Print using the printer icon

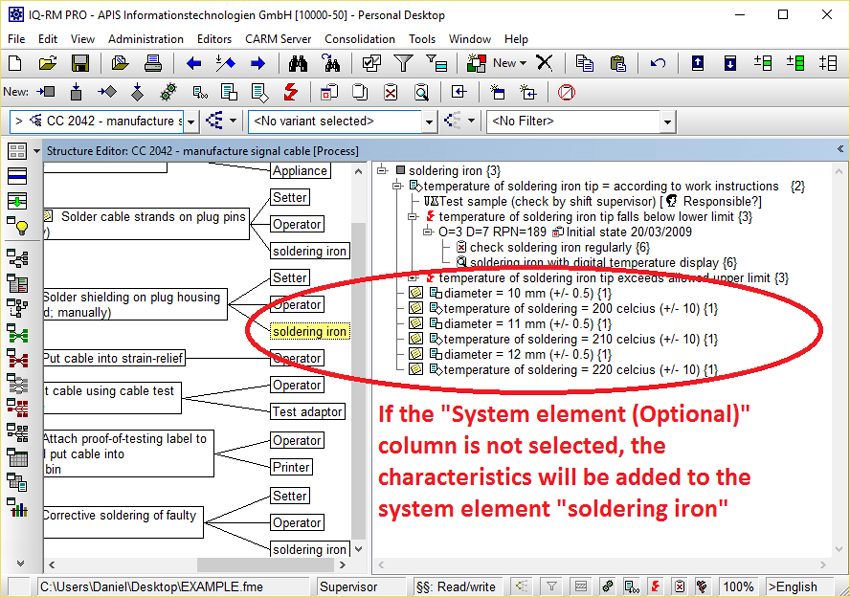(x=153, y=63)
